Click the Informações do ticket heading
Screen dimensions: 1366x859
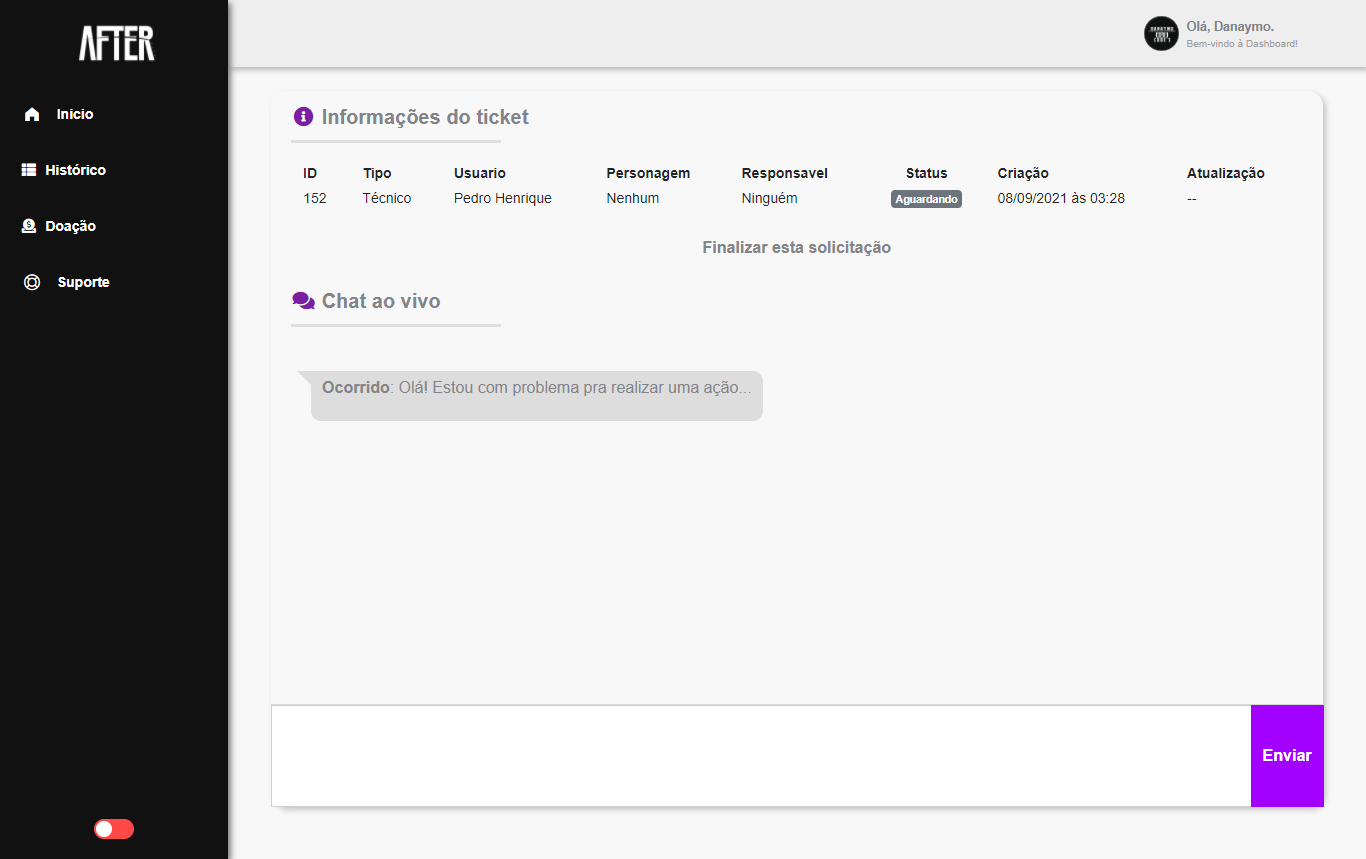tap(424, 117)
